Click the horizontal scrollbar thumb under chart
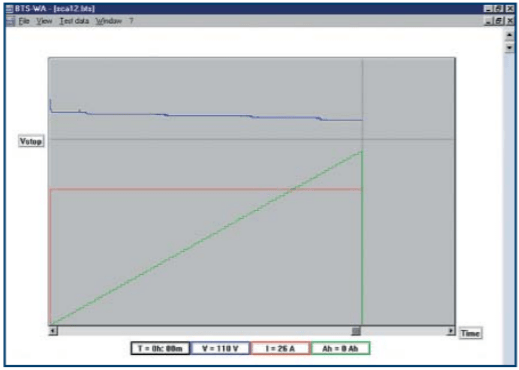 click(x=356, y=331)
